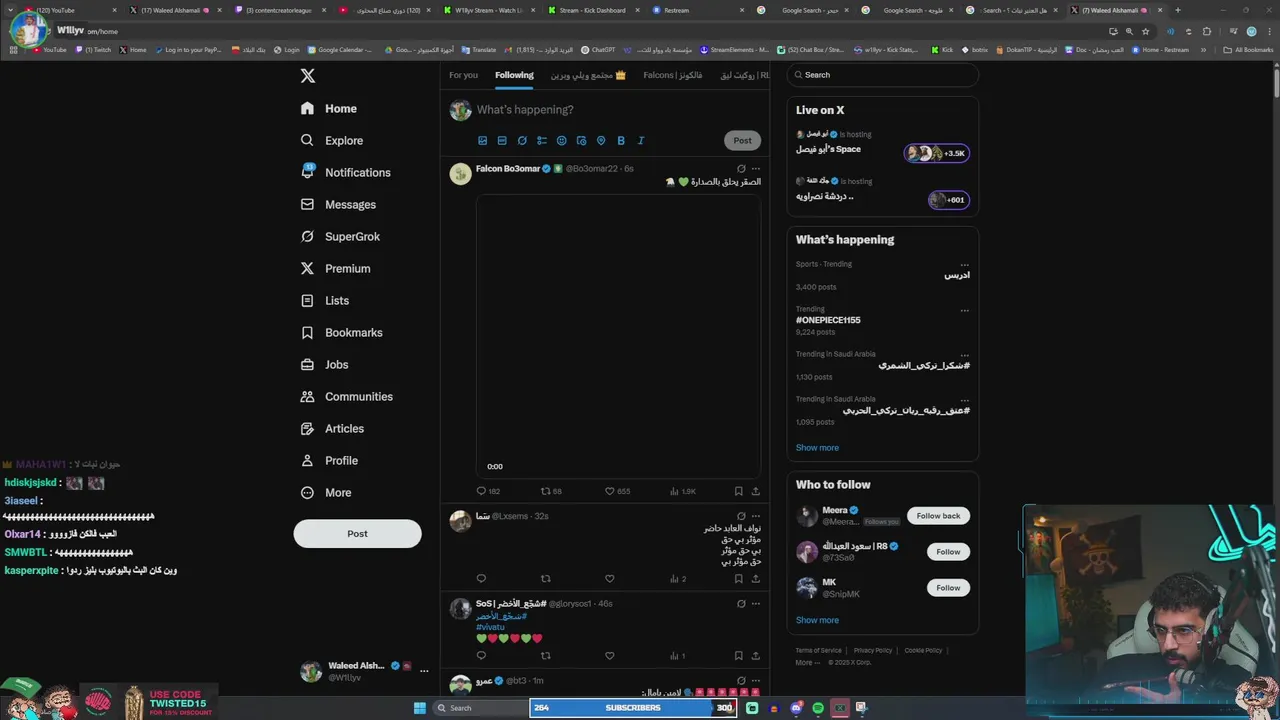
Task: Open Discord from the taskbar
Action: [796, 708]
